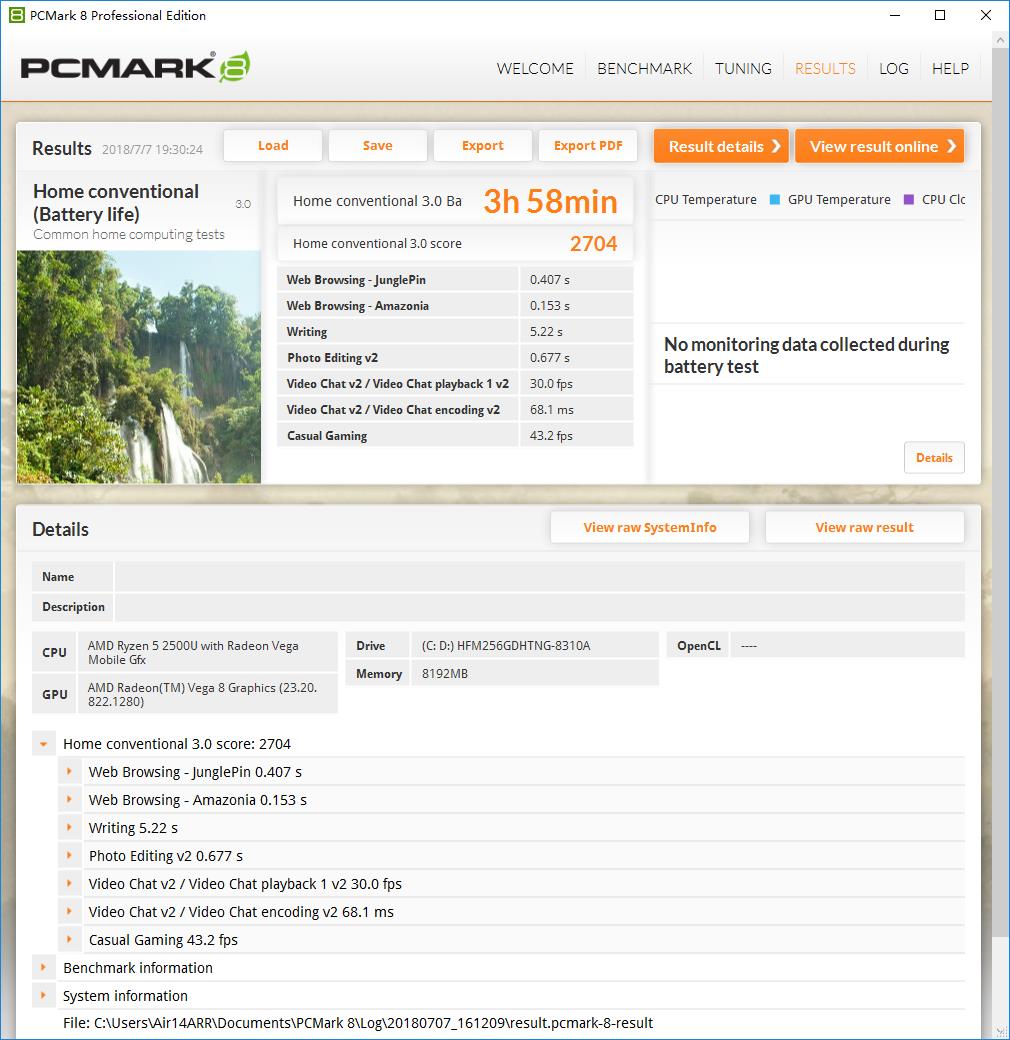This screenshot has width=1010, height=1040.
Task: Collapse the Home conventional 3.0 score tree
Action: coord(44,744)
